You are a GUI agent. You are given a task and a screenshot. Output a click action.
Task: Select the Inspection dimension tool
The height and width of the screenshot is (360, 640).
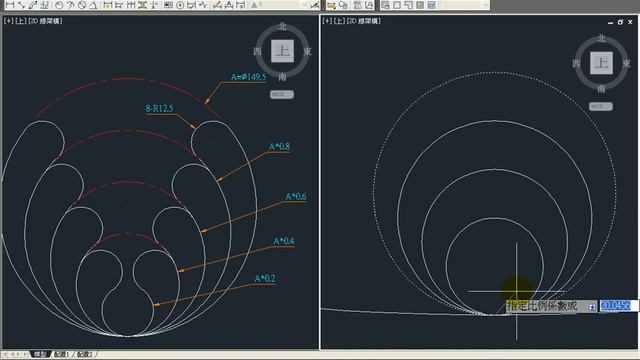tap(191, 5)
